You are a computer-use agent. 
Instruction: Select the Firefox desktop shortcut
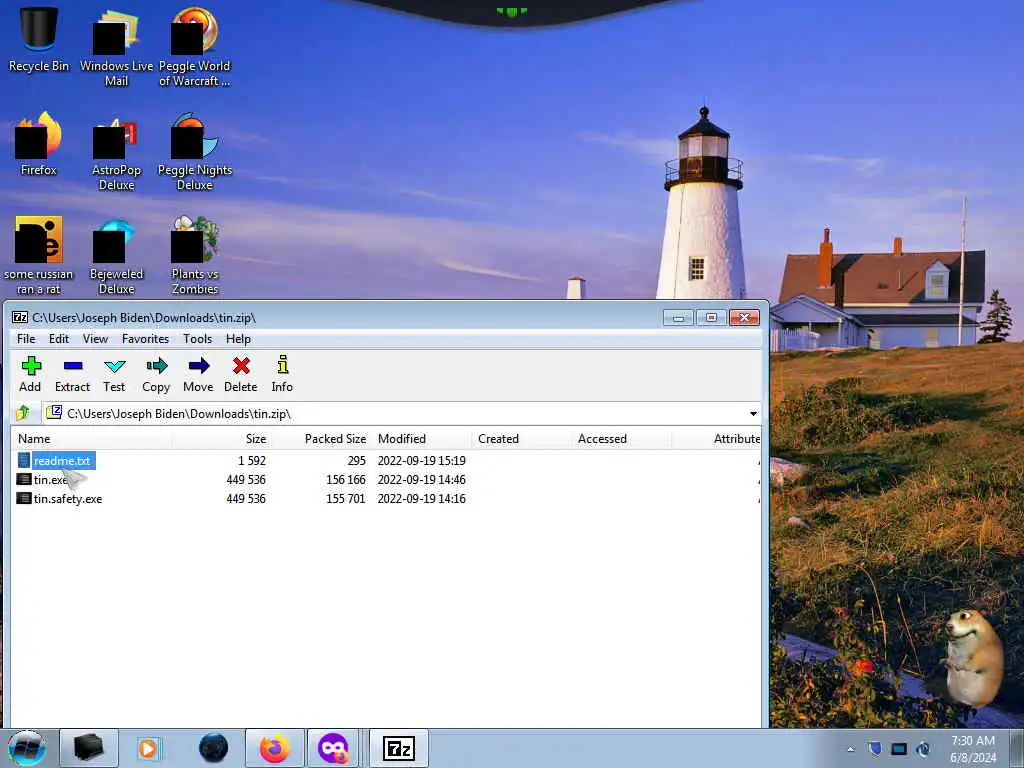(39, 144)
